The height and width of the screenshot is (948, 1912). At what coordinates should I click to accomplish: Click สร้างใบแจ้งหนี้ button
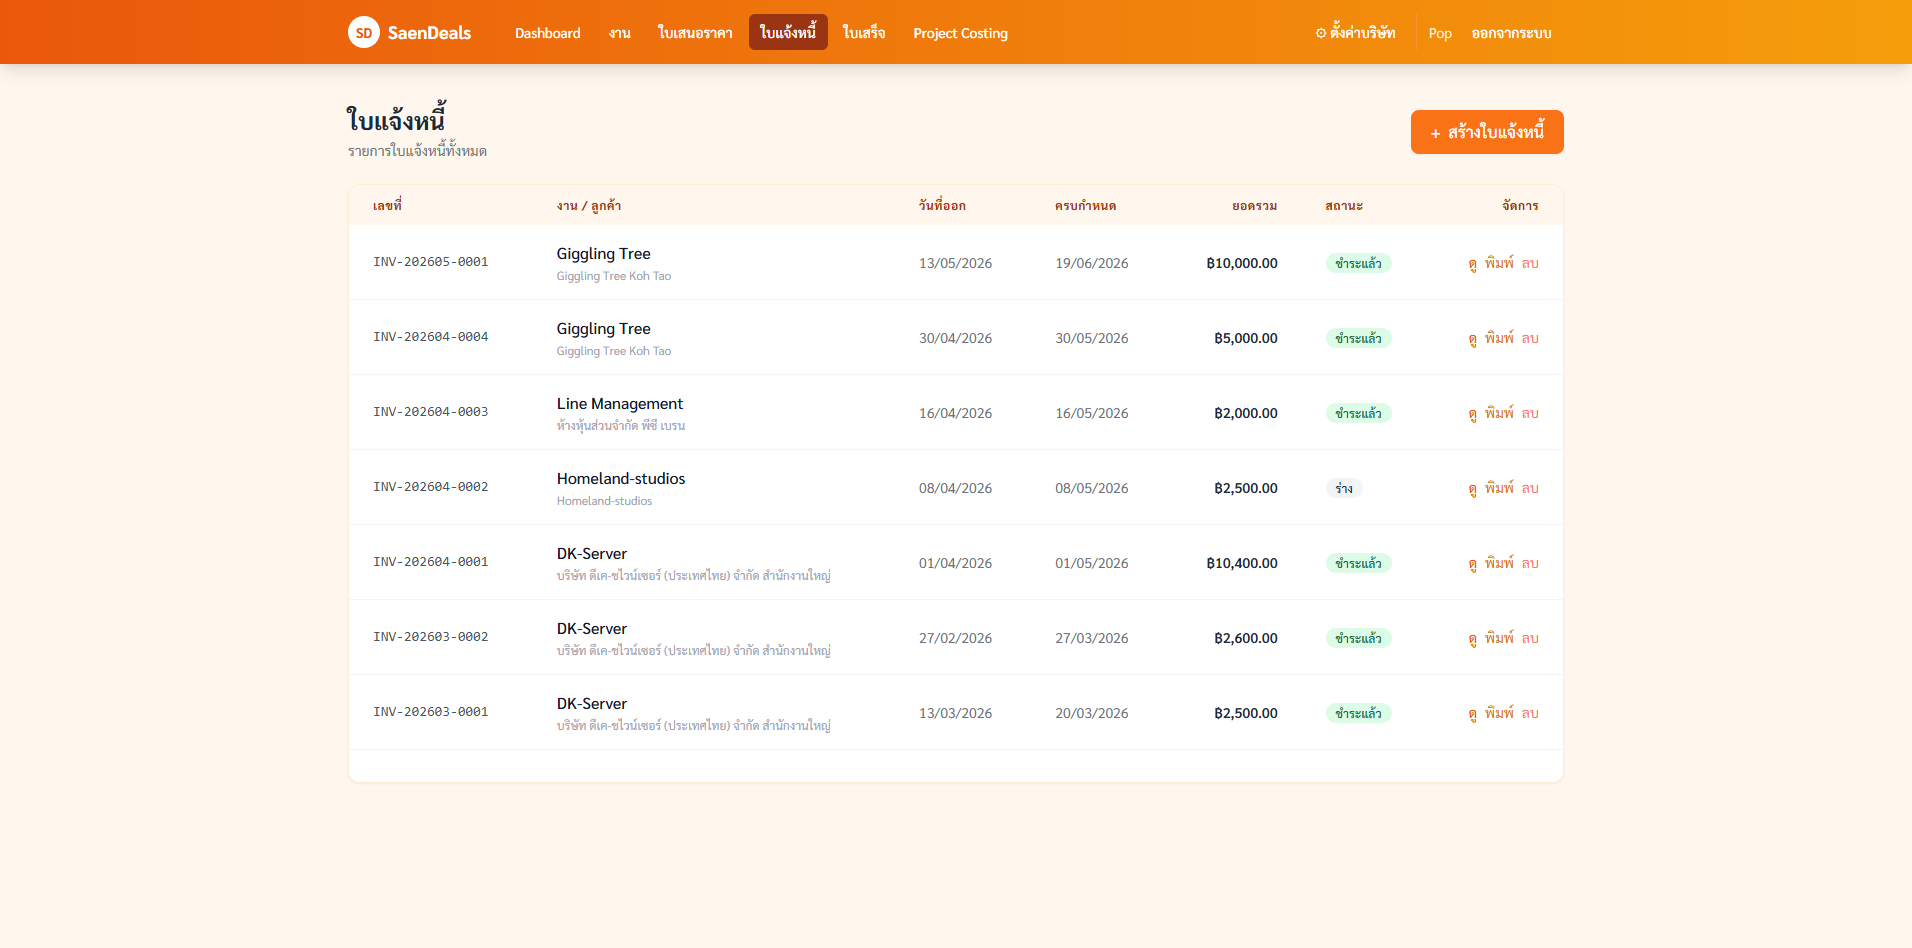(1487, 132)
